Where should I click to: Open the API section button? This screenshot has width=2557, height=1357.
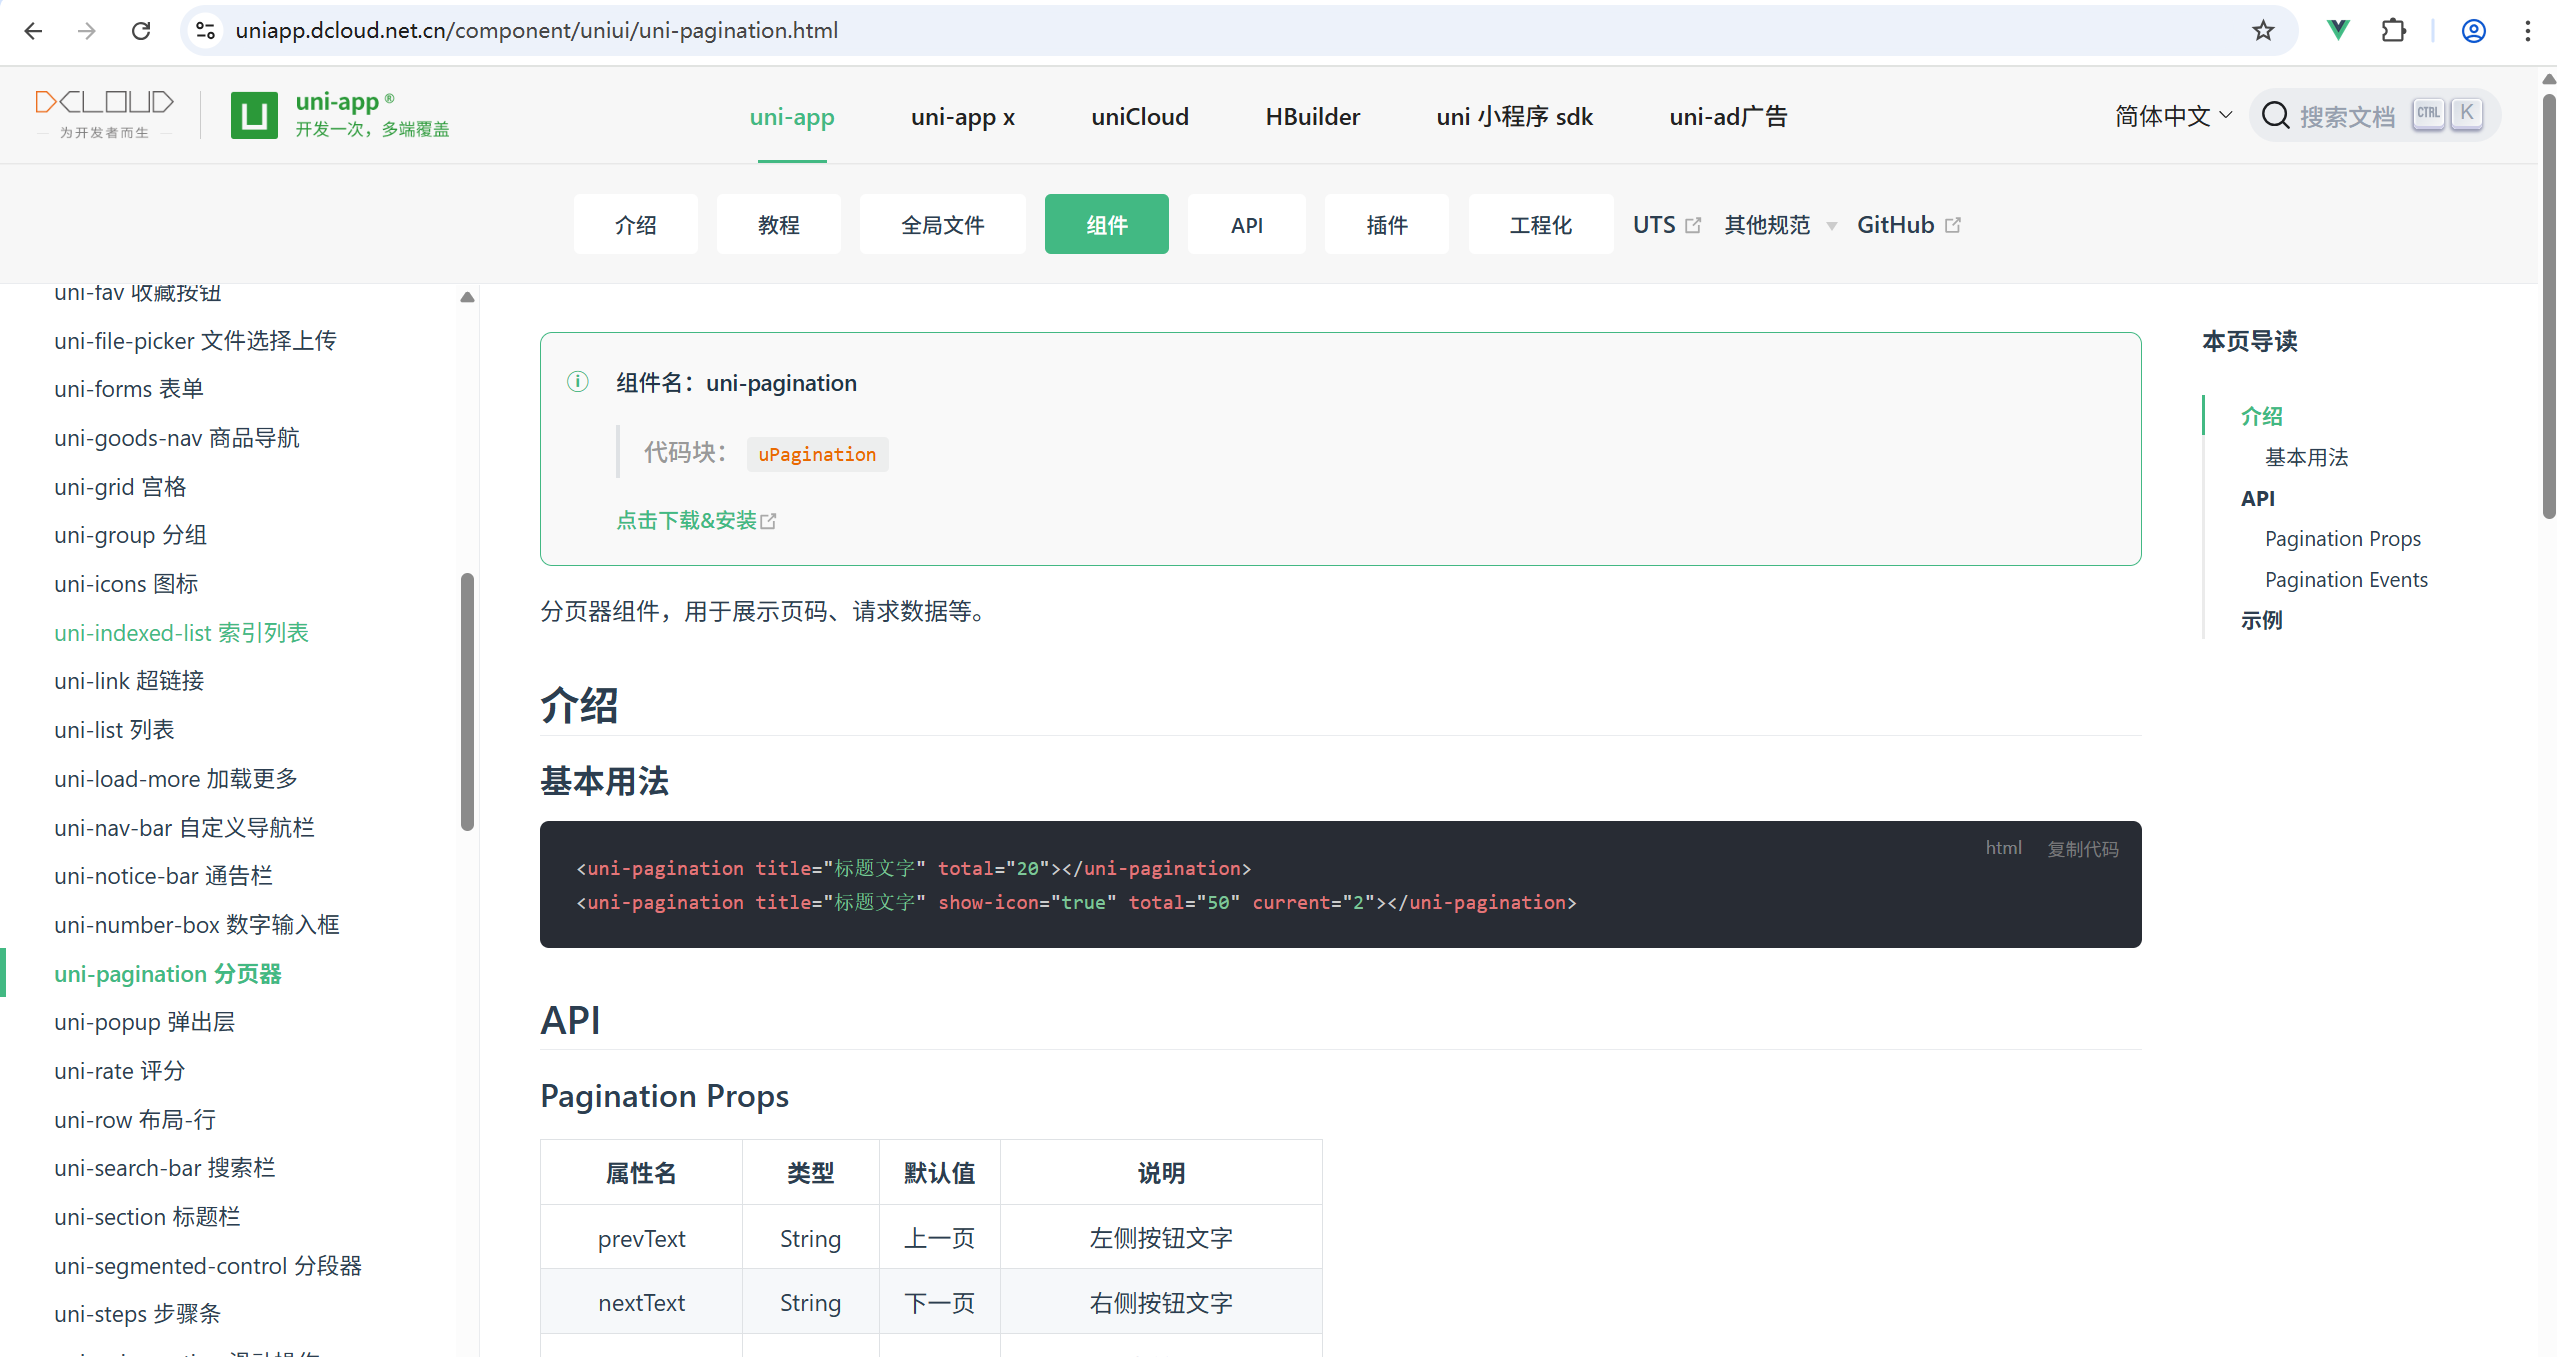1247,224
